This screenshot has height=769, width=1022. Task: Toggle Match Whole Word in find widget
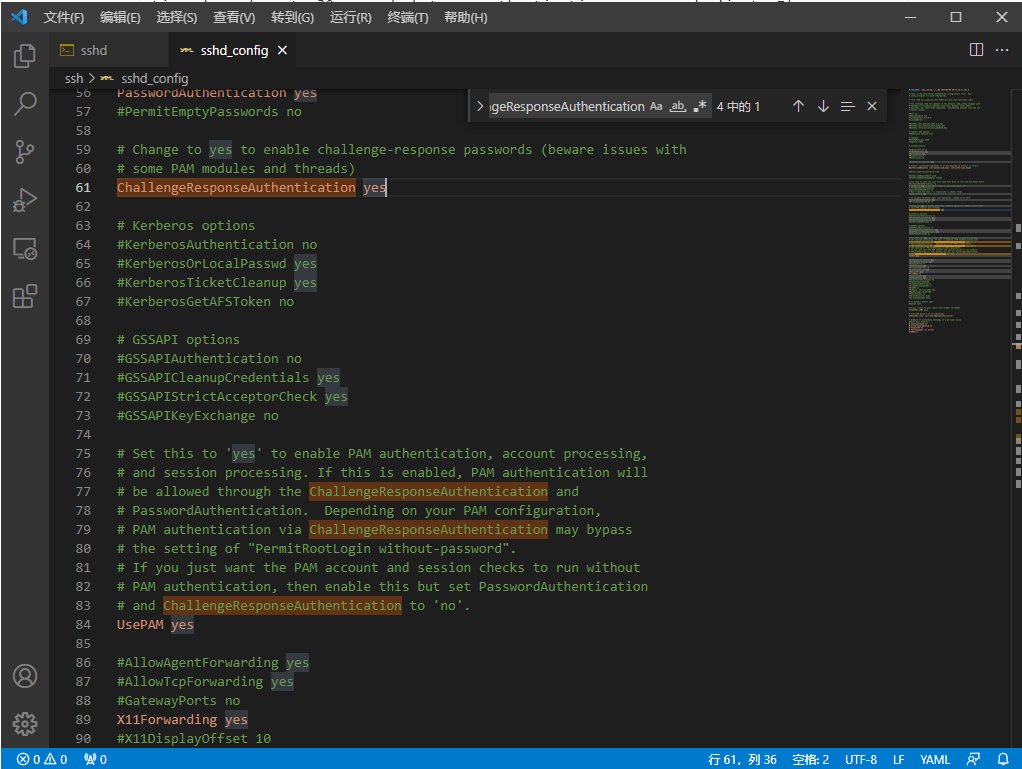678,106
